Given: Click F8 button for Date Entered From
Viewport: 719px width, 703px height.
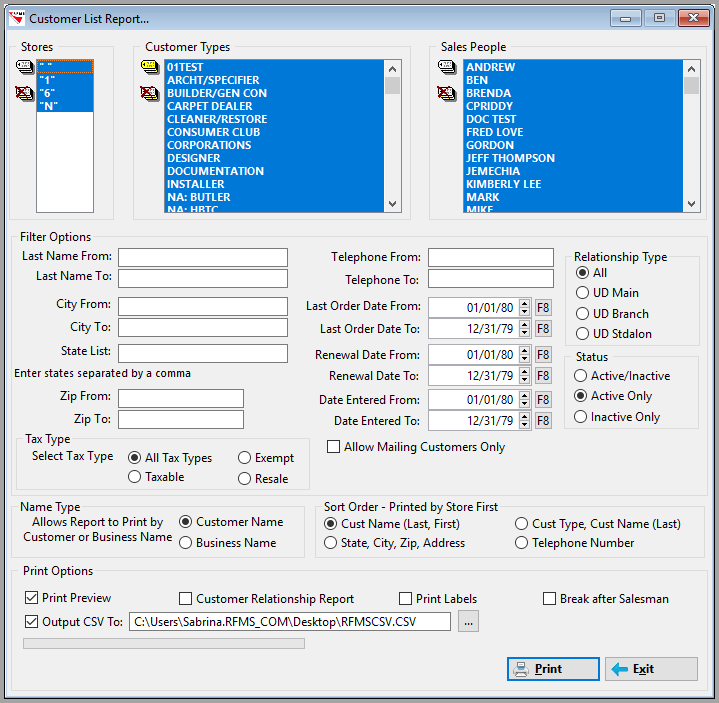Looking at the screenshot, I should [543, 399].
